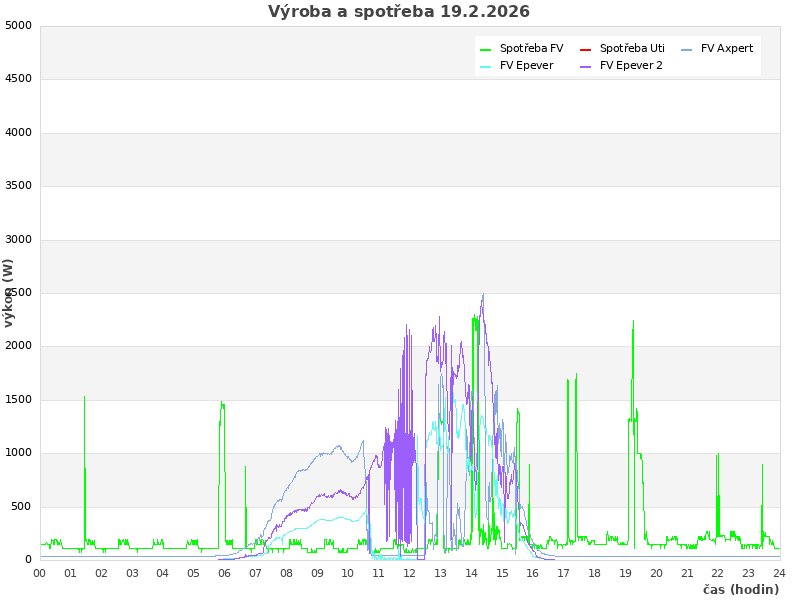
Task: Select the 24 hour tick on x-axis
Action: click(x=780, y=573)
